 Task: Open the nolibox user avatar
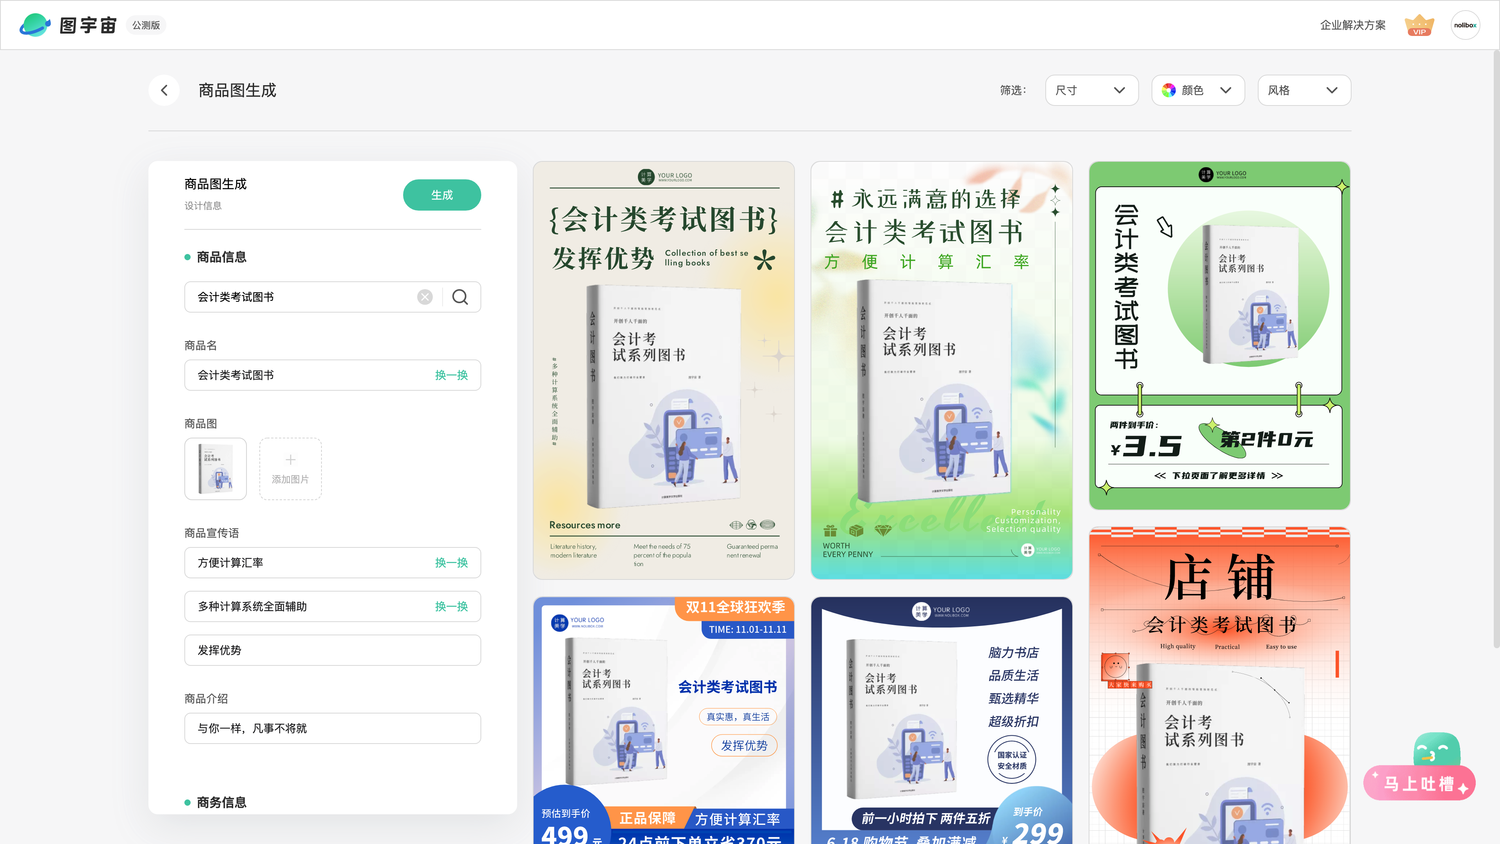pyautogui.click(x=1465, y=25)
